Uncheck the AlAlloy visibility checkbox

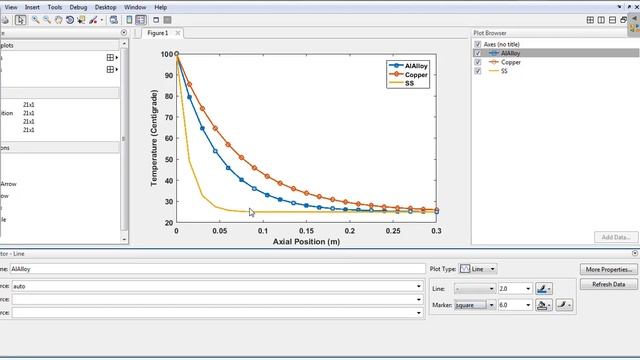pyautogui.click(x=478, y=53)
